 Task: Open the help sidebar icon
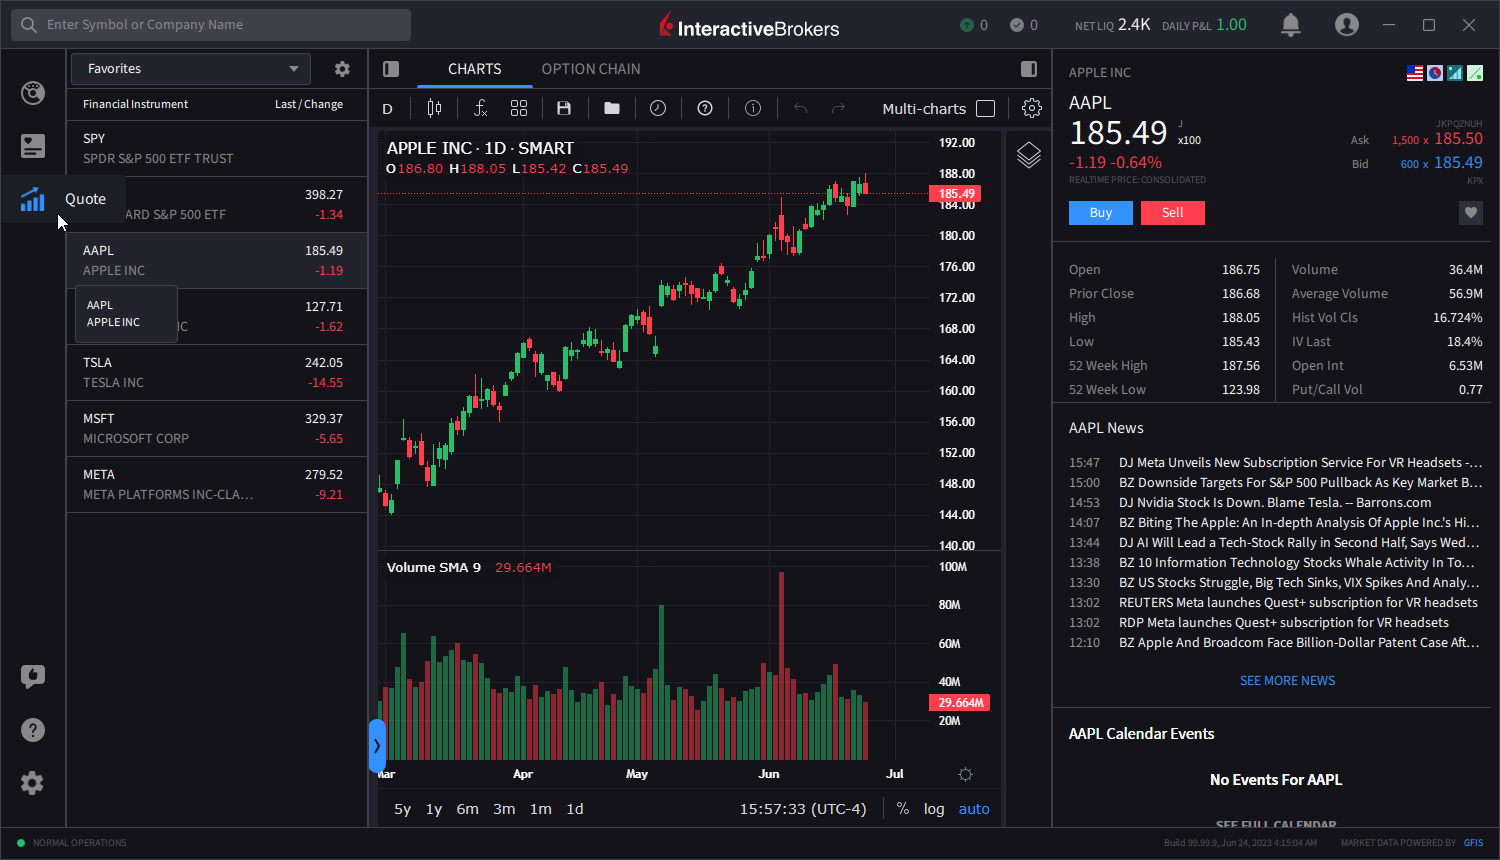pyautogui.click(x=33, y=730)
